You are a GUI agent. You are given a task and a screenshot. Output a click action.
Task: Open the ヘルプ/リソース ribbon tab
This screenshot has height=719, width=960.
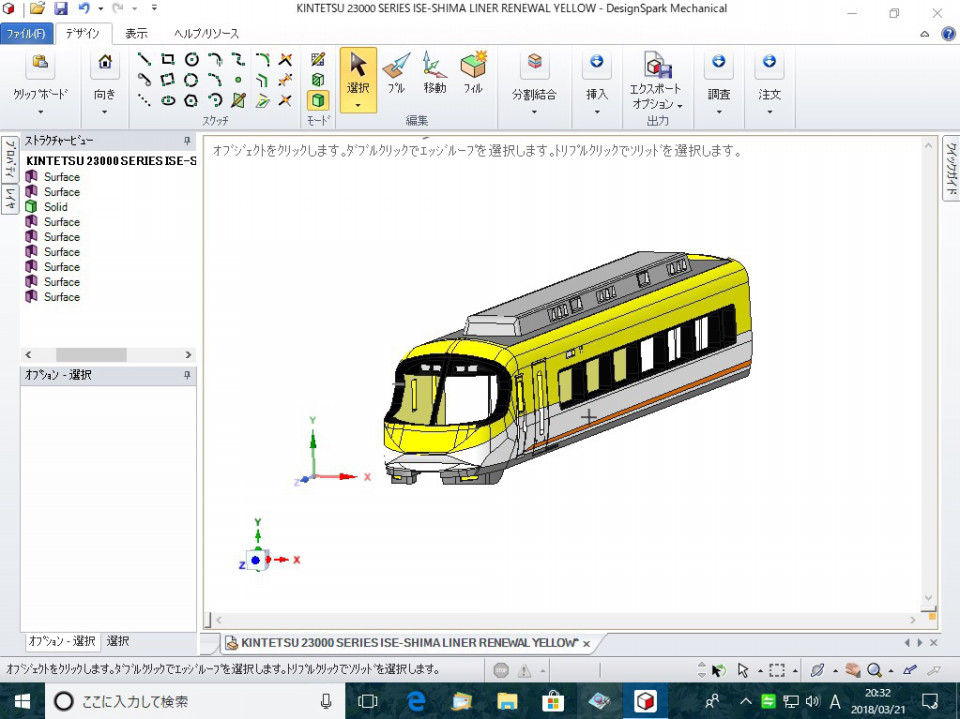(206, 34)
